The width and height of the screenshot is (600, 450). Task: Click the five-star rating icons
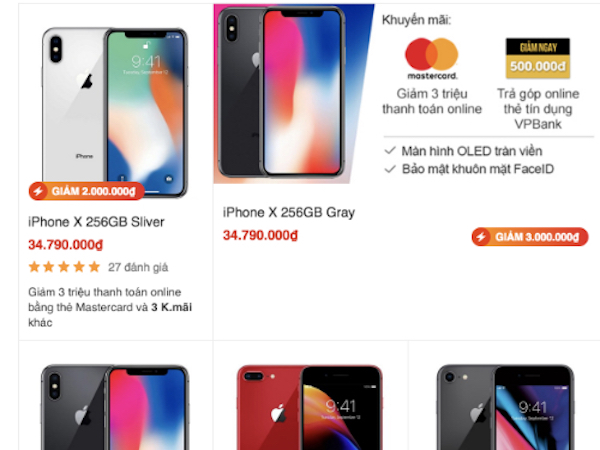point(64,267)
